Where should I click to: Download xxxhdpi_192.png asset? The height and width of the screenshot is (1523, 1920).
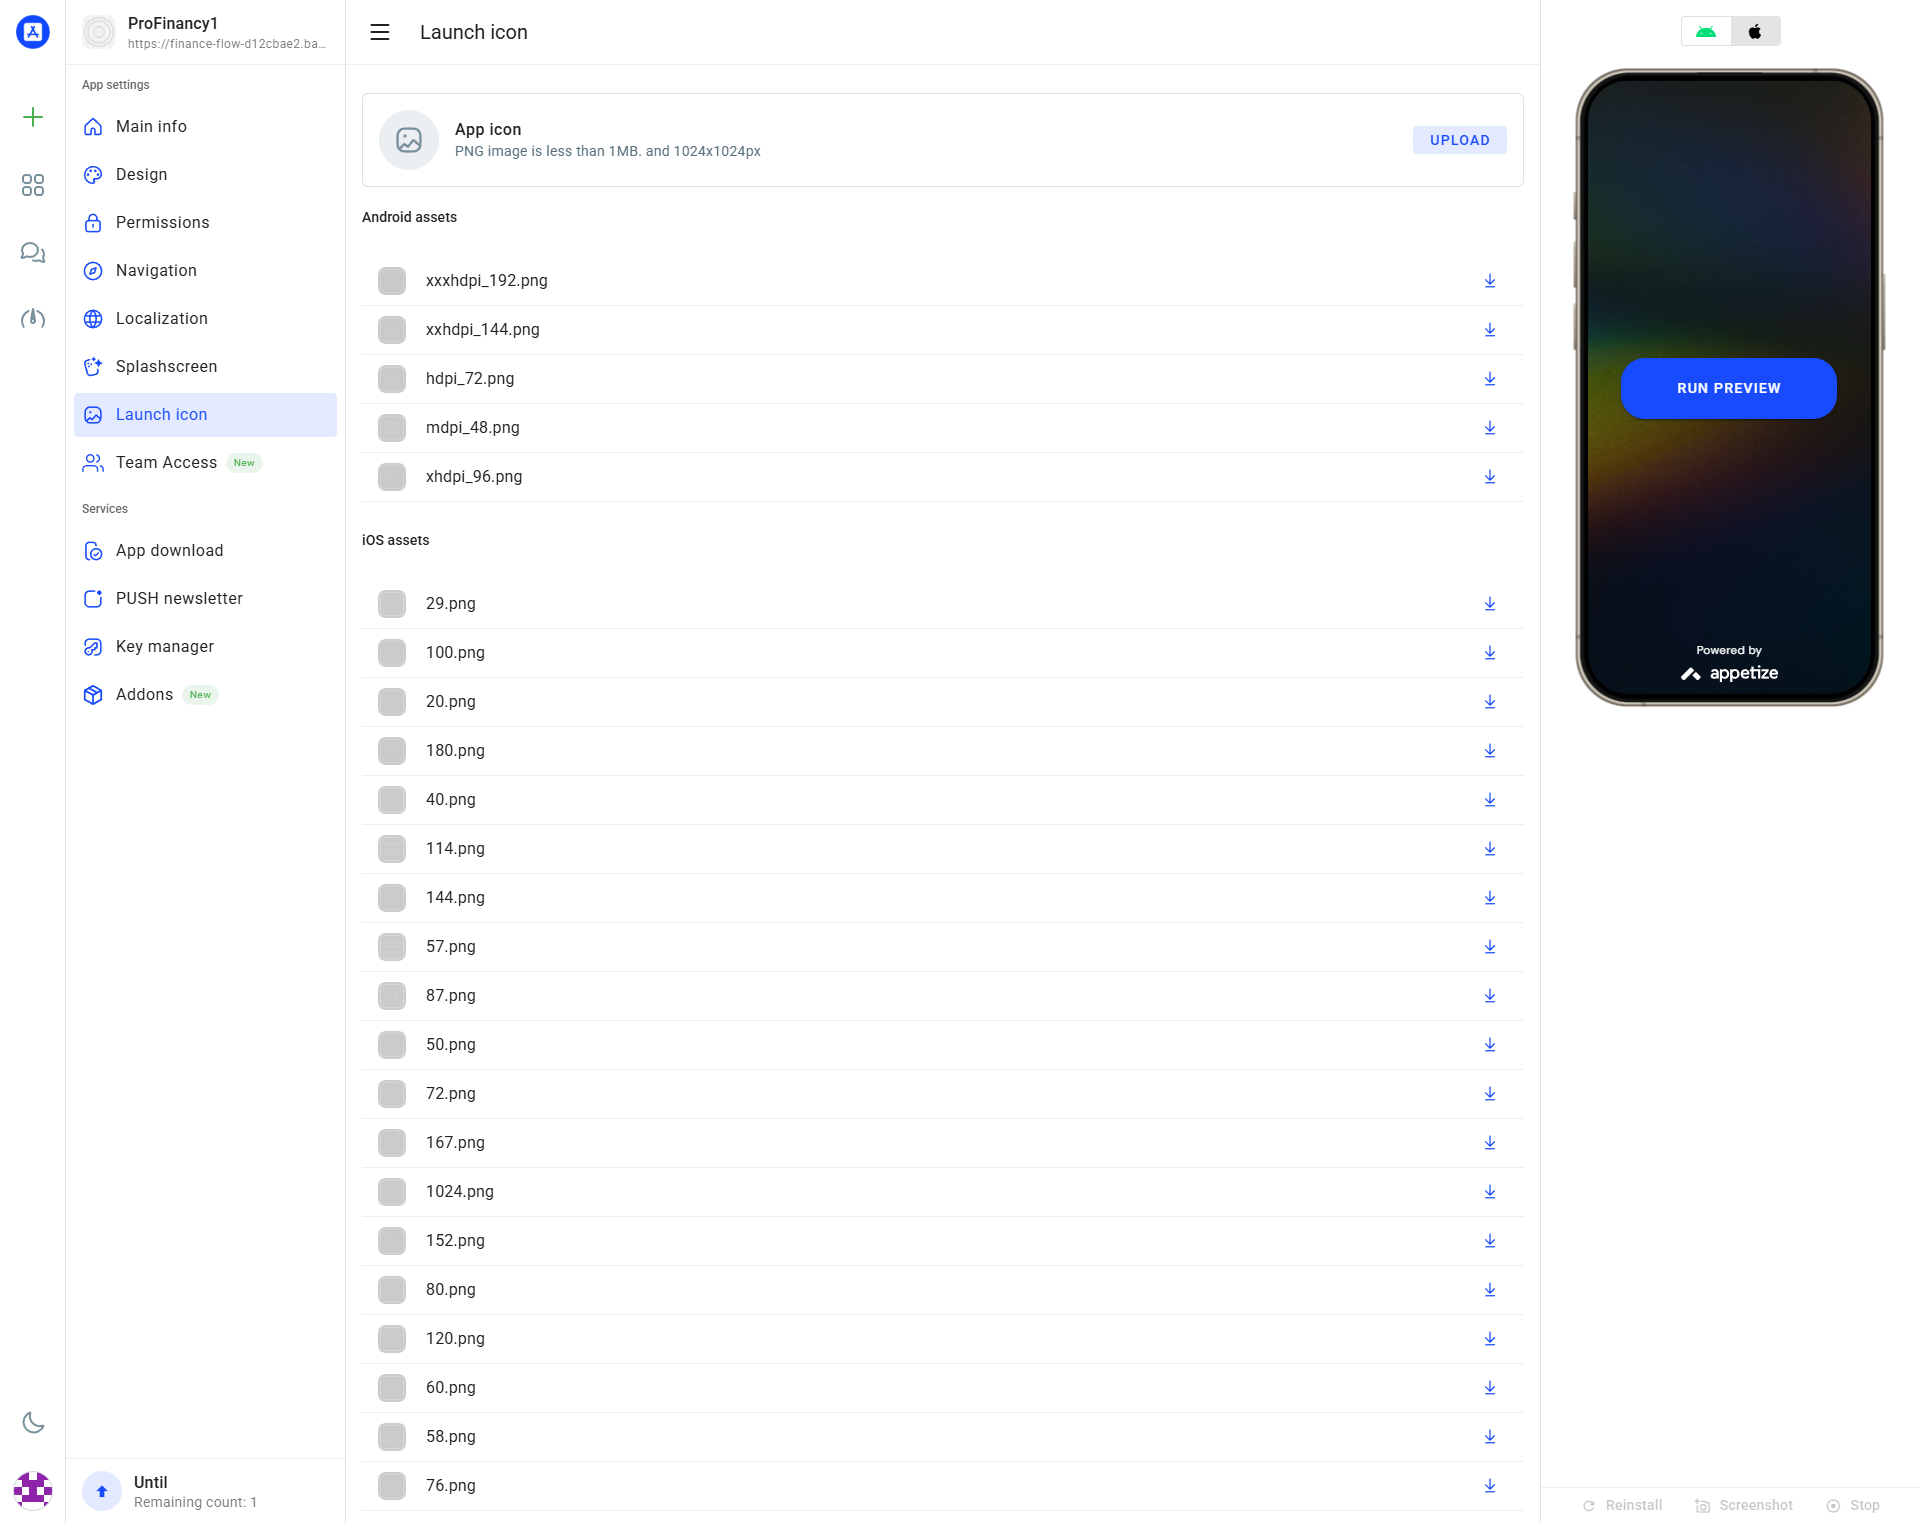[1490, 281]
